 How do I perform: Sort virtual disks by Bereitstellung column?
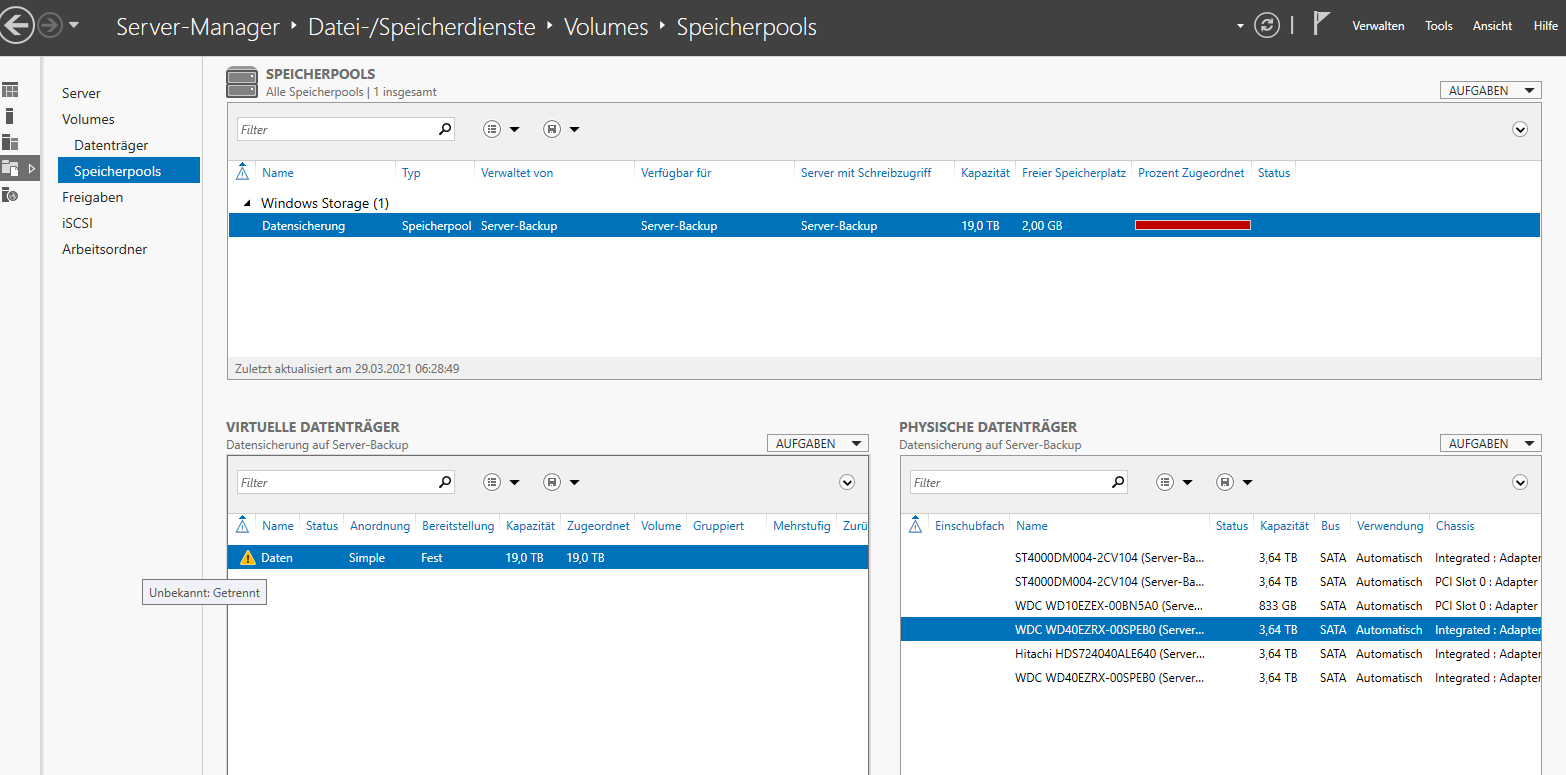point(458,526)
